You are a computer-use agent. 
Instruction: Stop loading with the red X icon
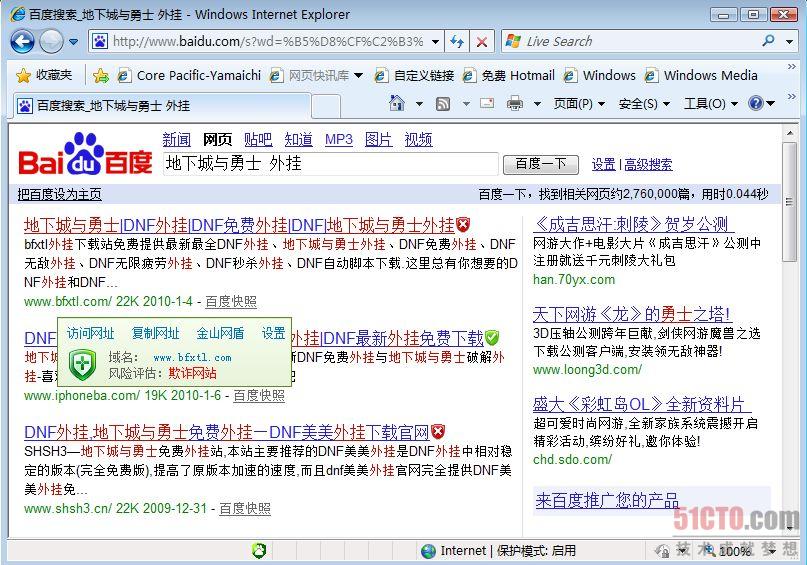pos(482,42)
